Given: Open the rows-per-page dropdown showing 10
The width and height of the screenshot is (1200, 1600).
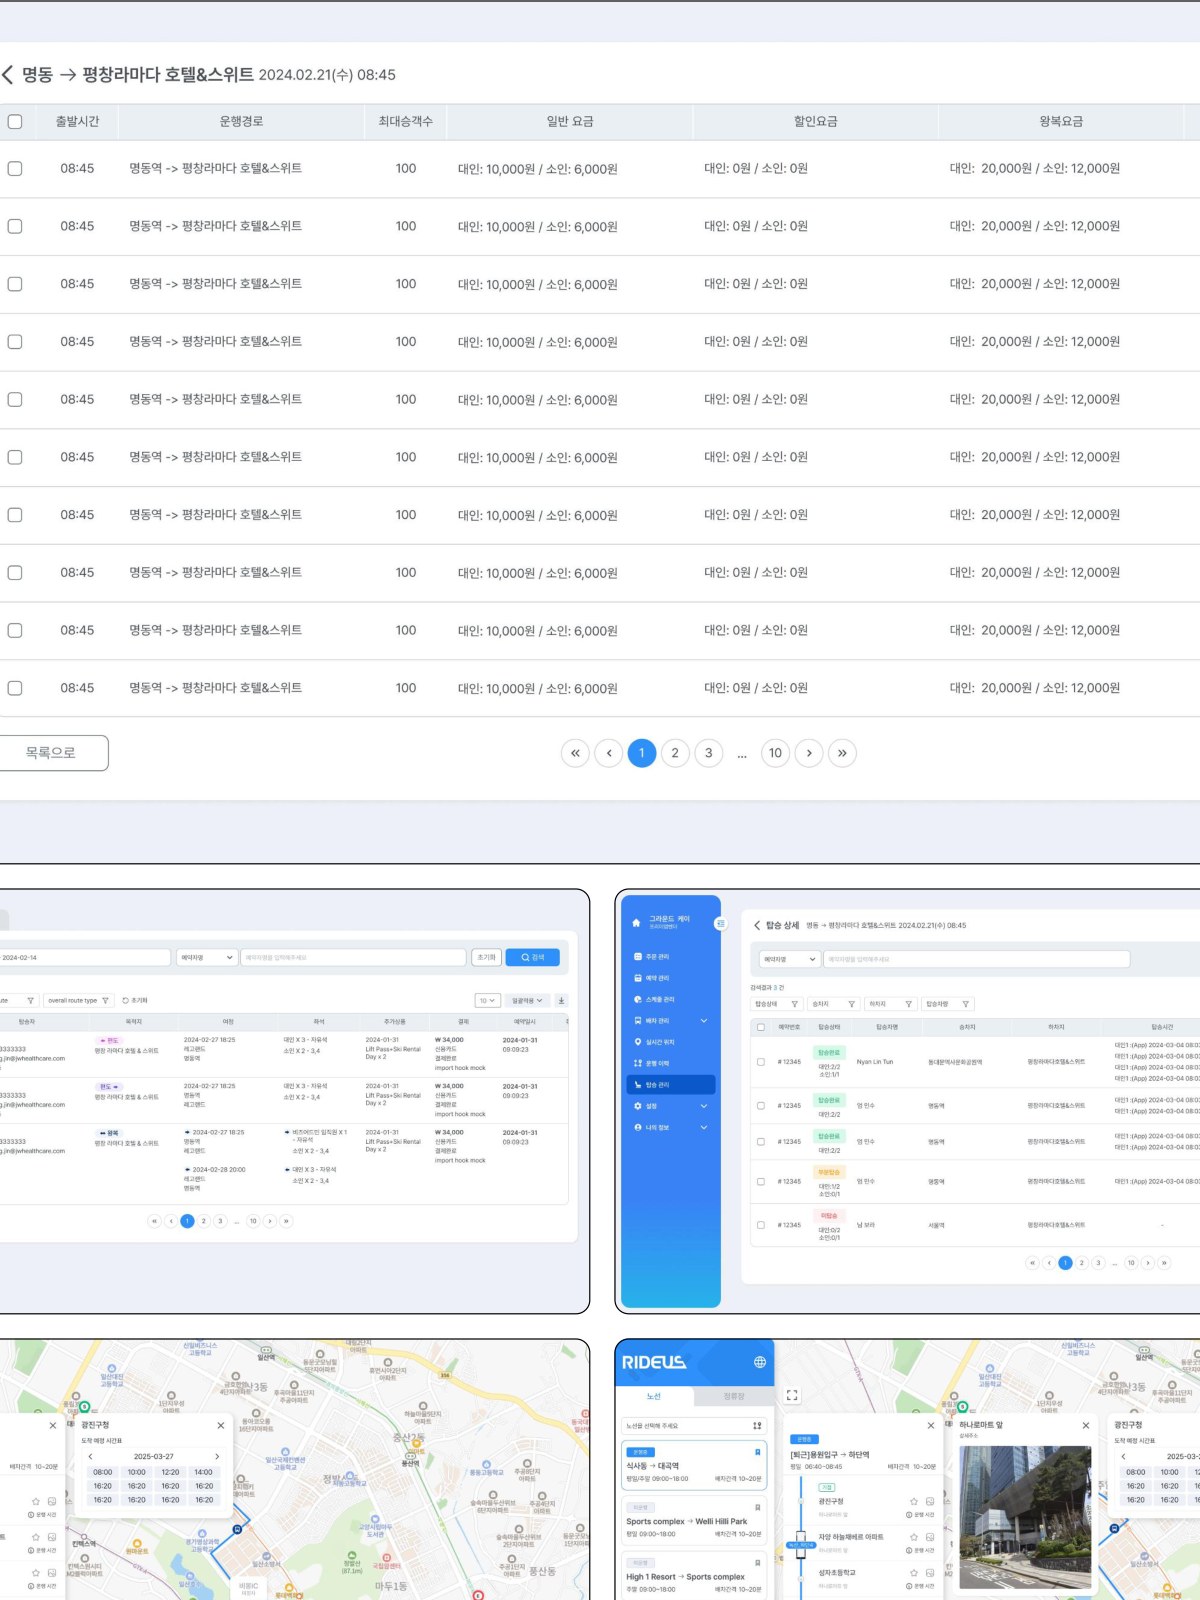Looking at the screenshot, I should (x=487, y=1000).
